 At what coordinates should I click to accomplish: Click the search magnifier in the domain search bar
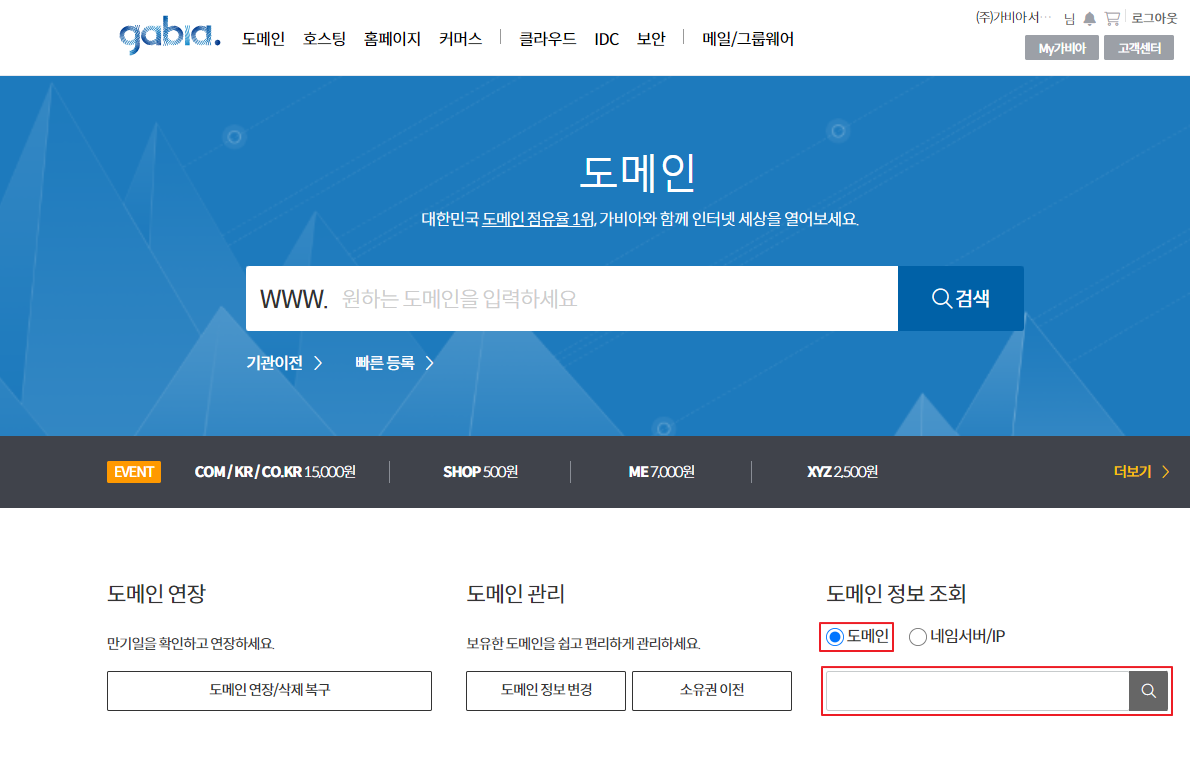coord(959,298)
